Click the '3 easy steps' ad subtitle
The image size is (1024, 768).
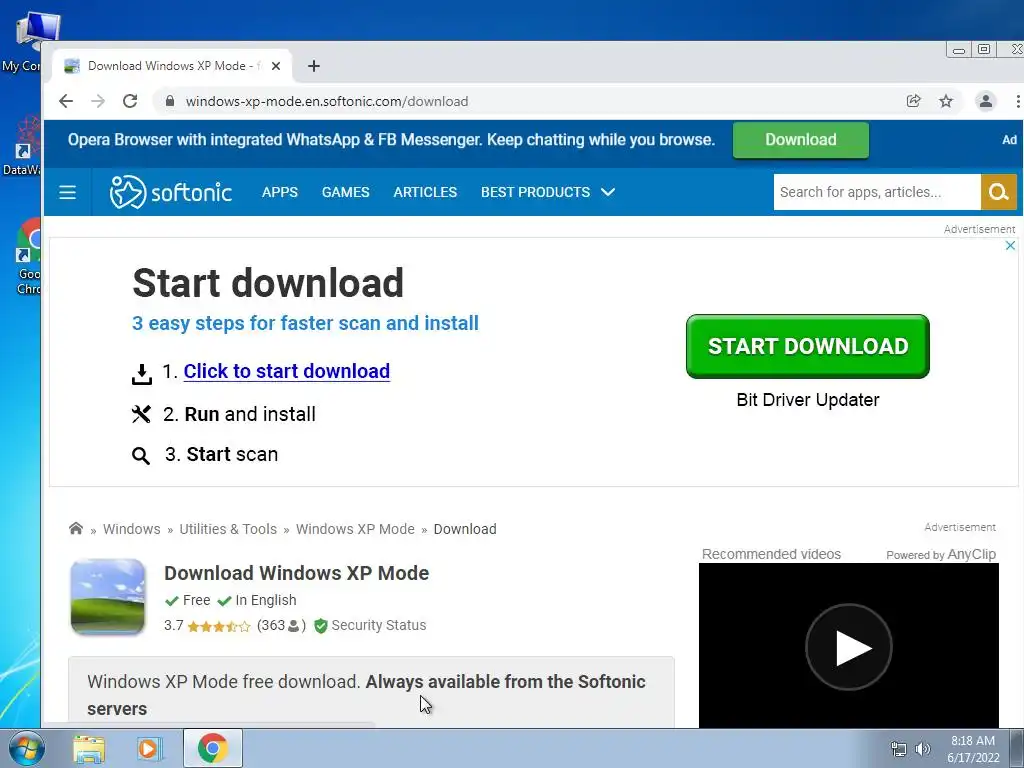click(x=305, y=323)
